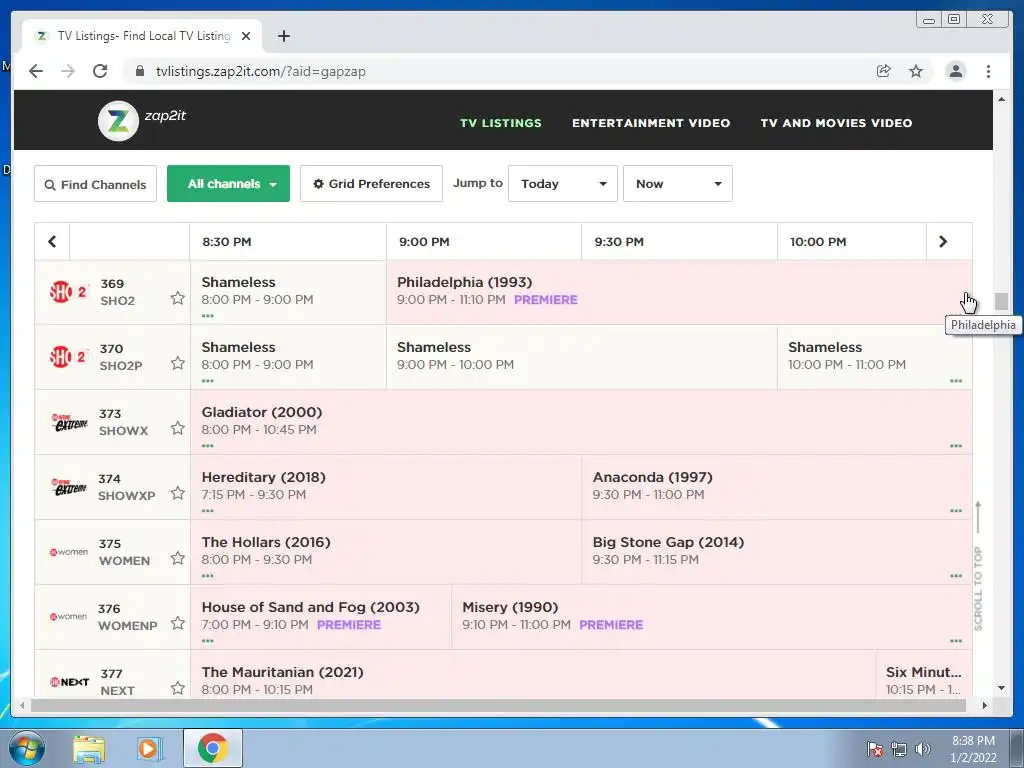Image resolution: width=1024 pixels, height=768 pixels.
Task: Favorite channel 373 SHOWX with star
Action: coord(178,428)
